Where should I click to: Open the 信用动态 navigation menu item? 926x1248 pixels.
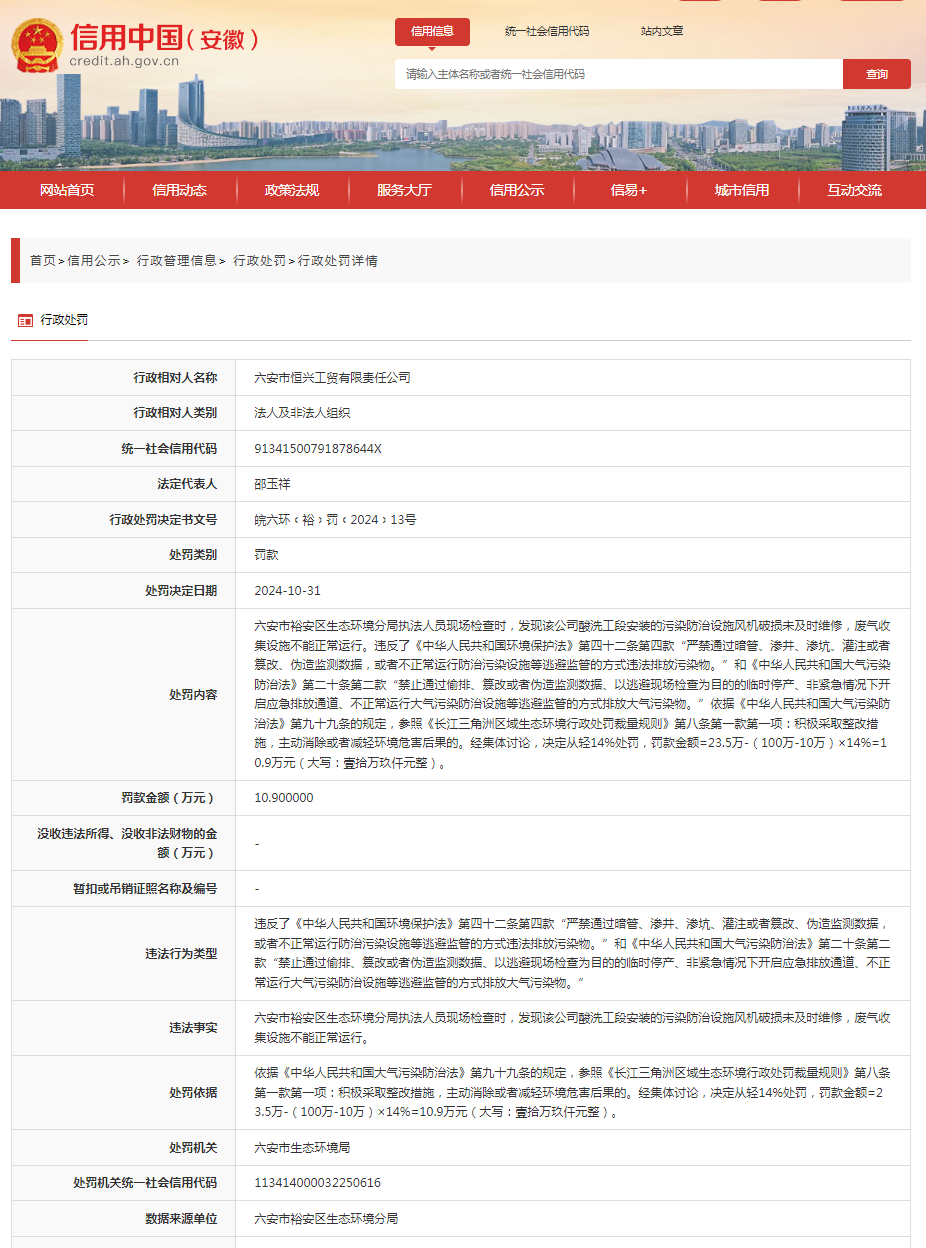coord(180,190)
